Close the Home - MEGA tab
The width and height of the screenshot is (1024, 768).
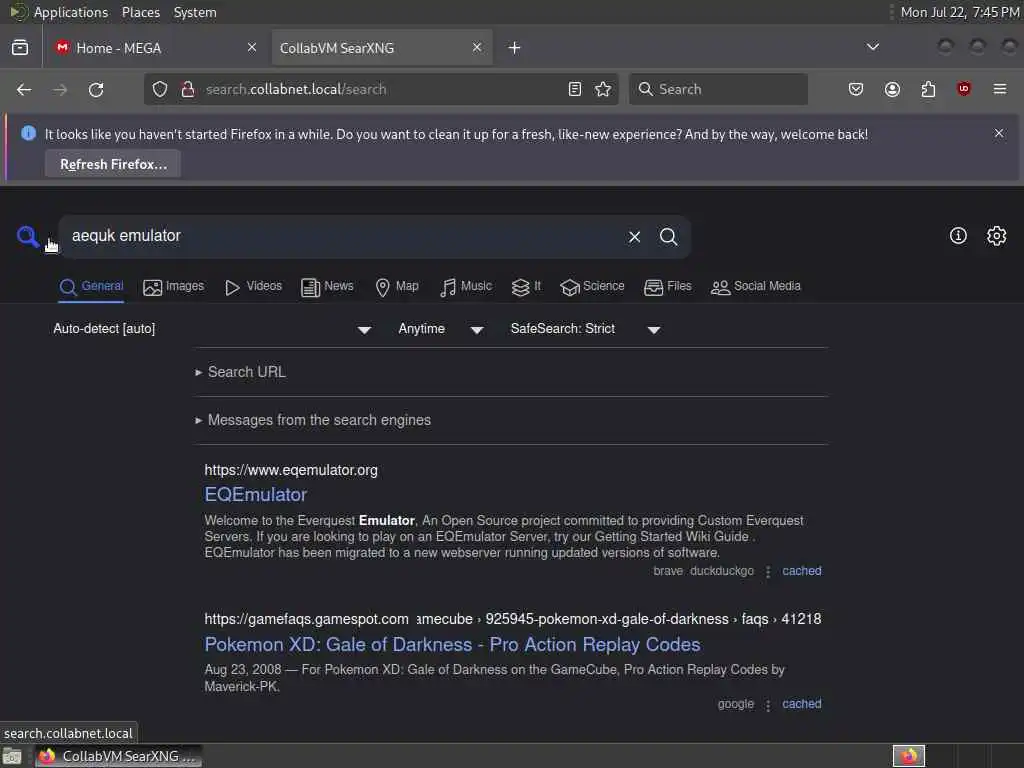[251, 48]
